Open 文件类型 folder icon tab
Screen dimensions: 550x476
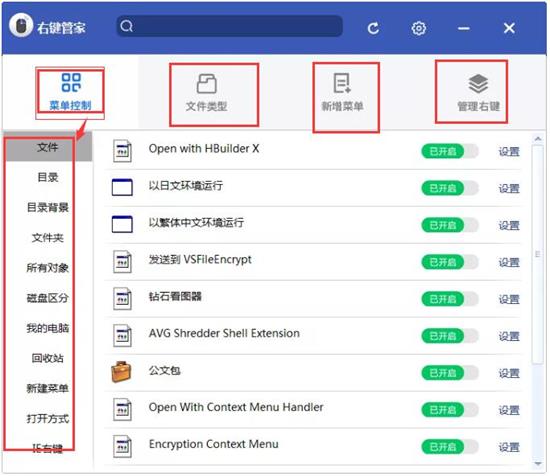[207, 83]
